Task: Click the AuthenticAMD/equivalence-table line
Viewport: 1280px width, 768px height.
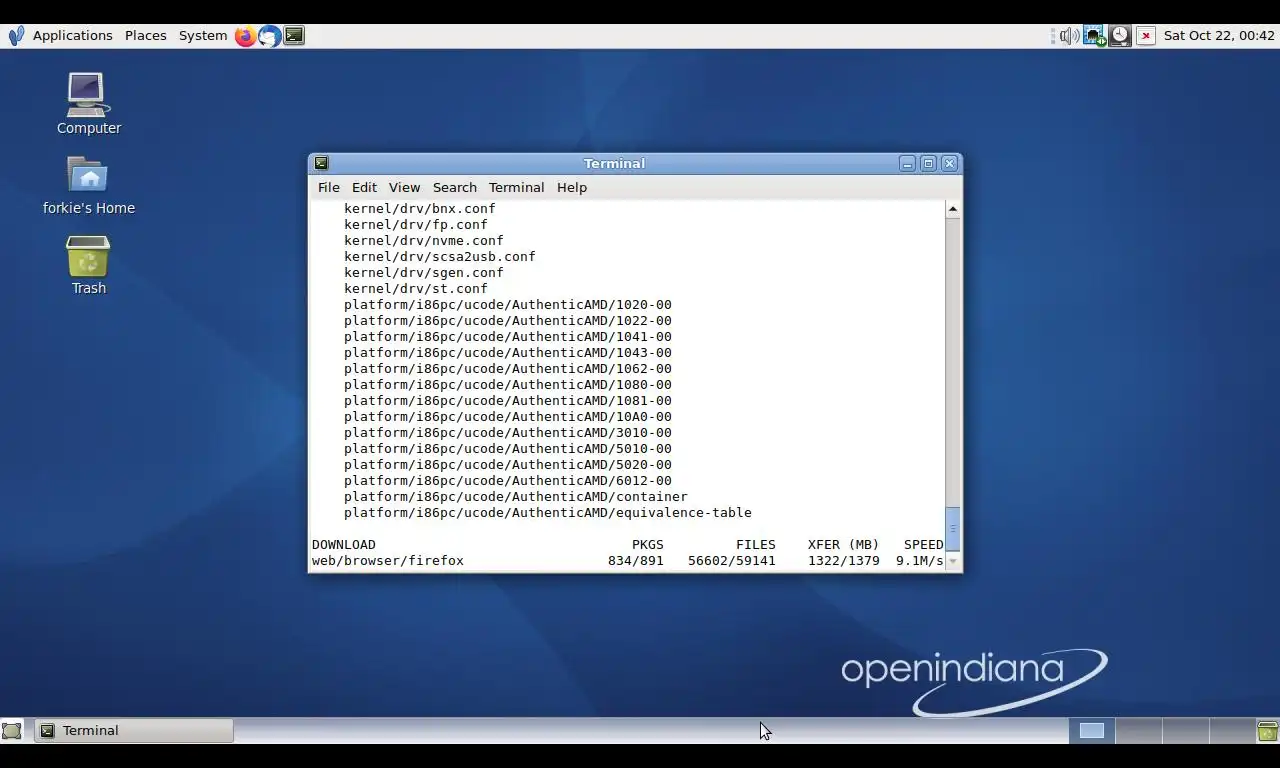Action: [548, 513]
